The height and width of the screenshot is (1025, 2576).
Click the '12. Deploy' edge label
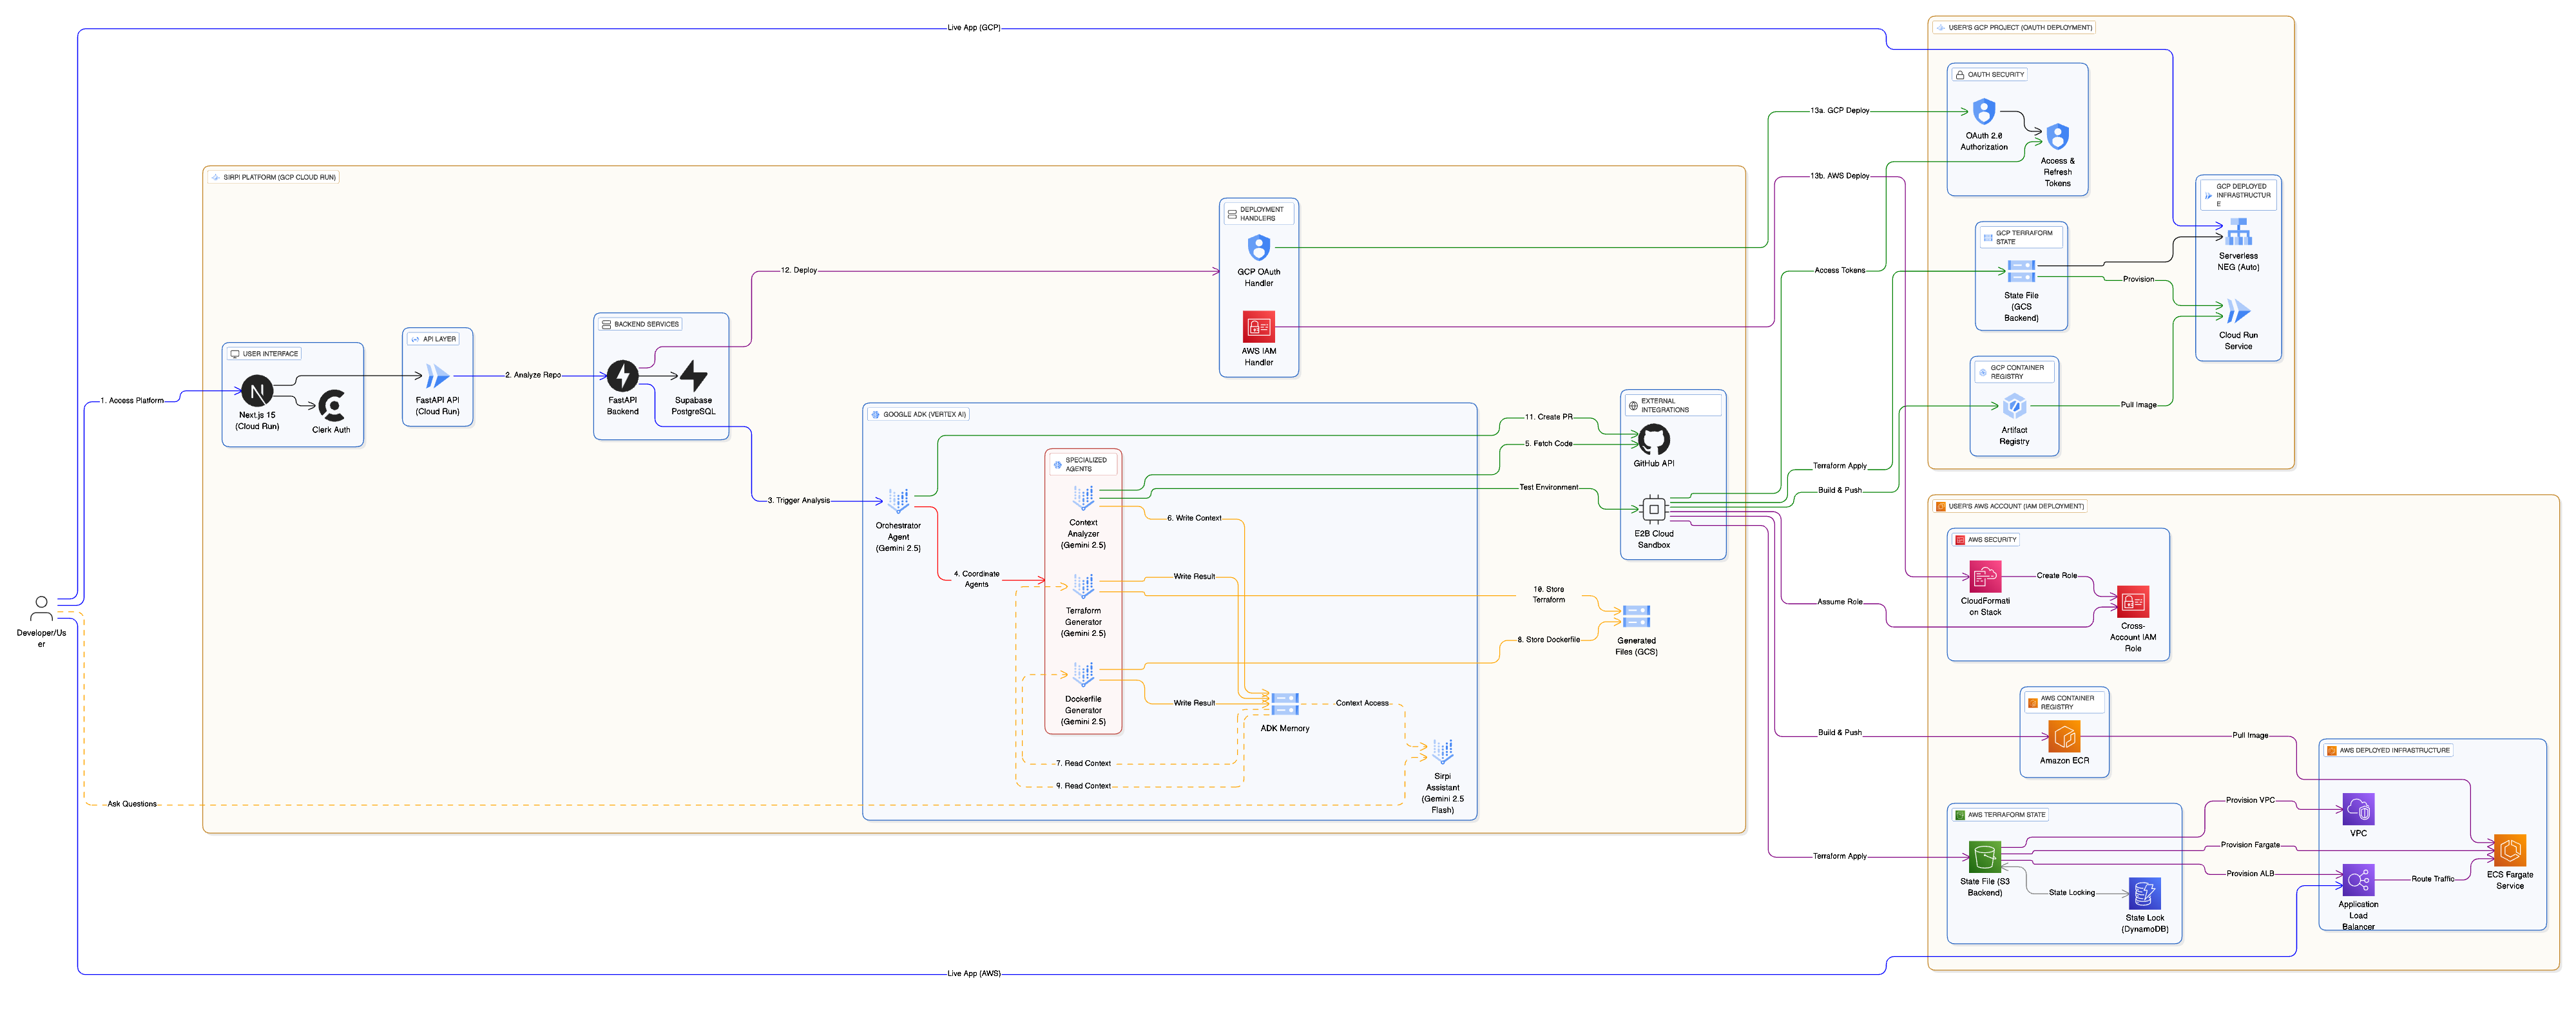[x=798, y=270]
